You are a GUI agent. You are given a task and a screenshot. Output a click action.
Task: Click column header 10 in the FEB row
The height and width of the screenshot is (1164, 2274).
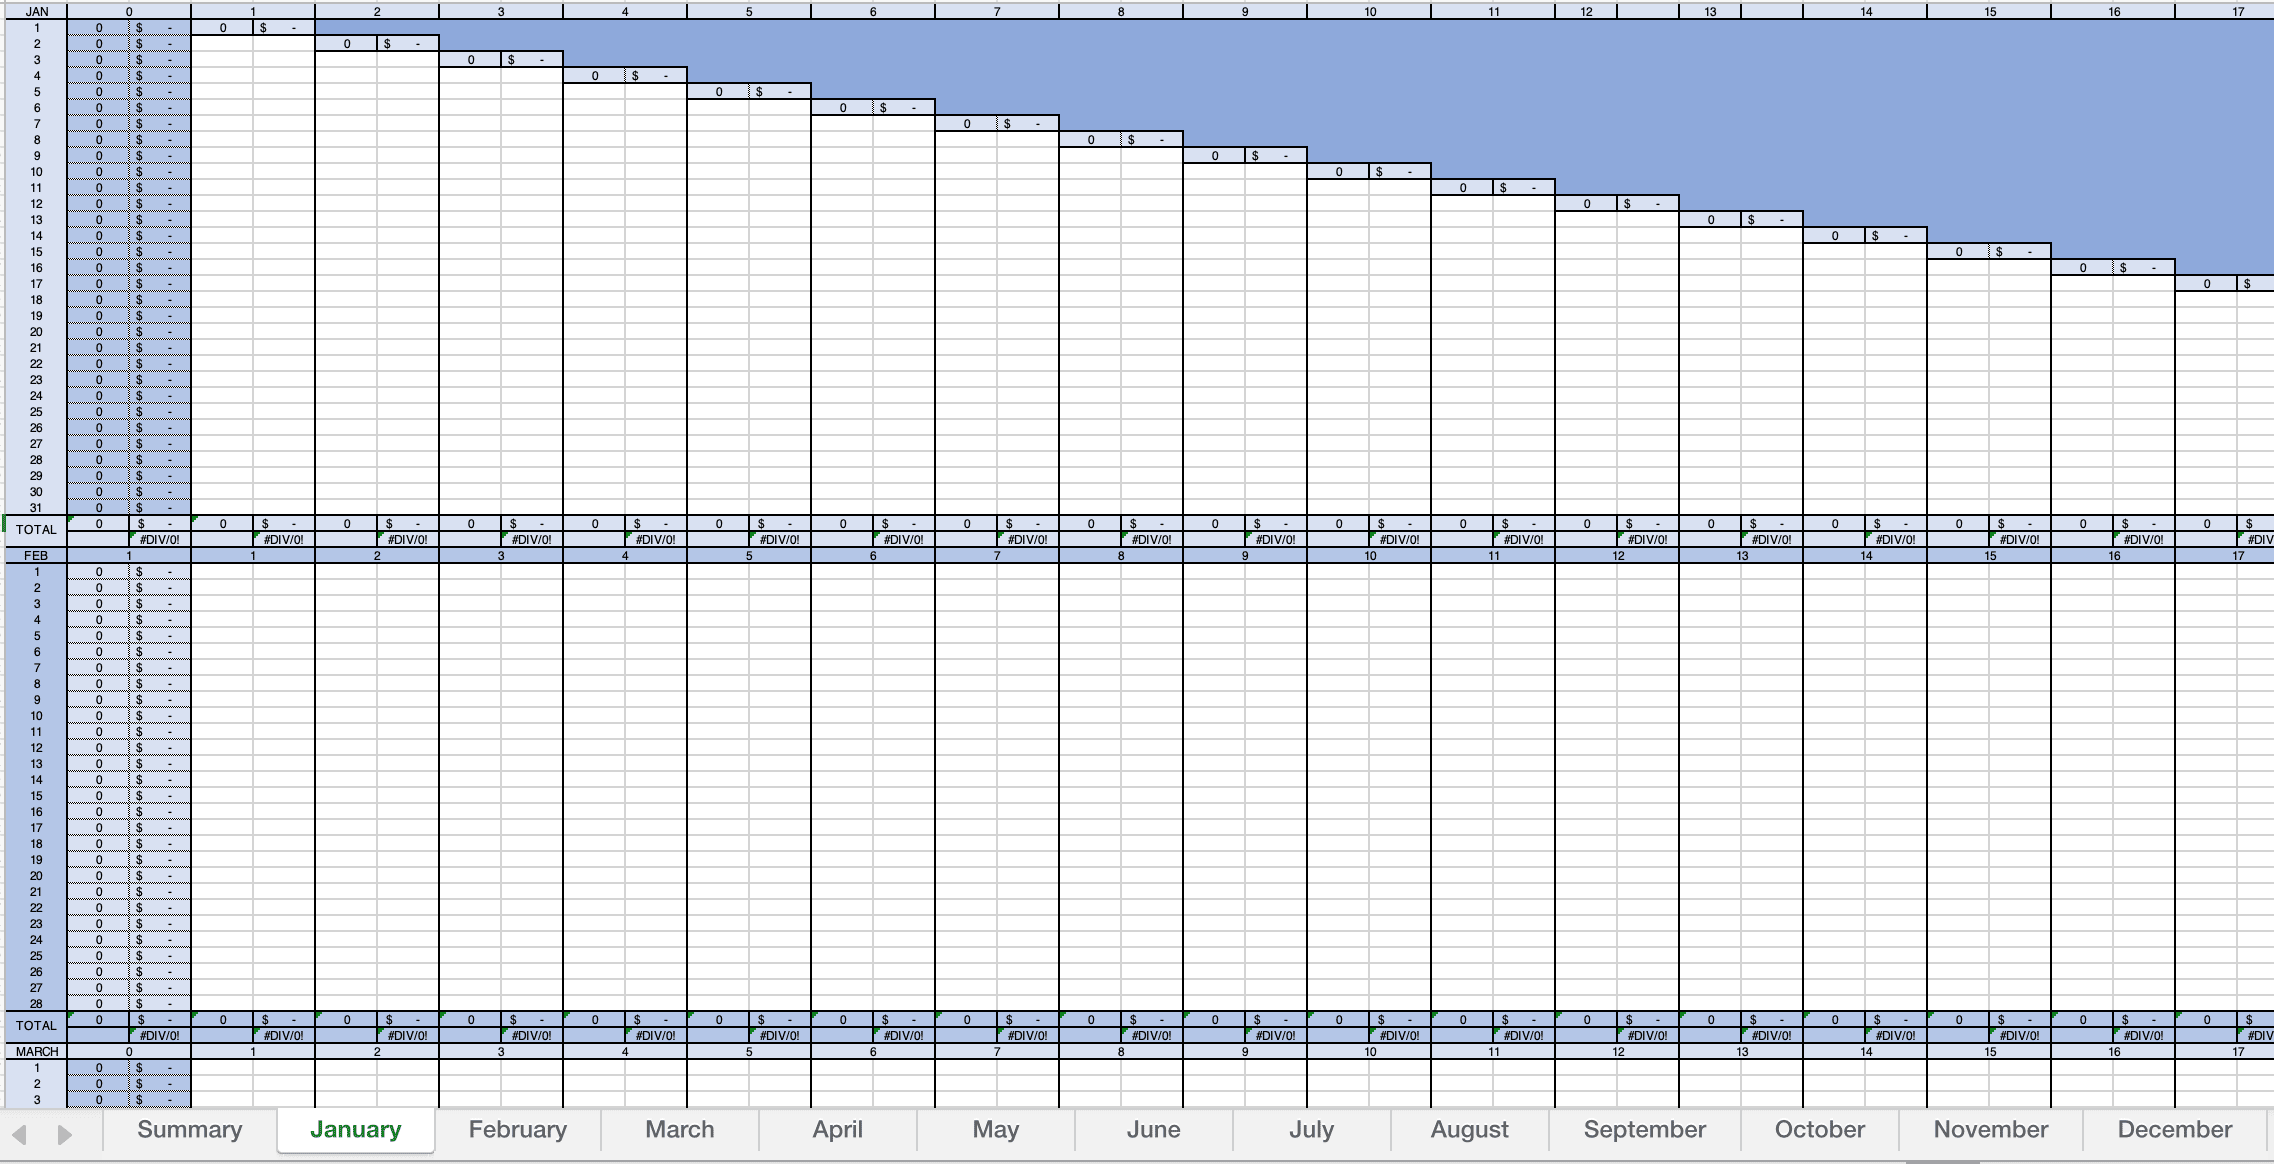point(1369,556)
